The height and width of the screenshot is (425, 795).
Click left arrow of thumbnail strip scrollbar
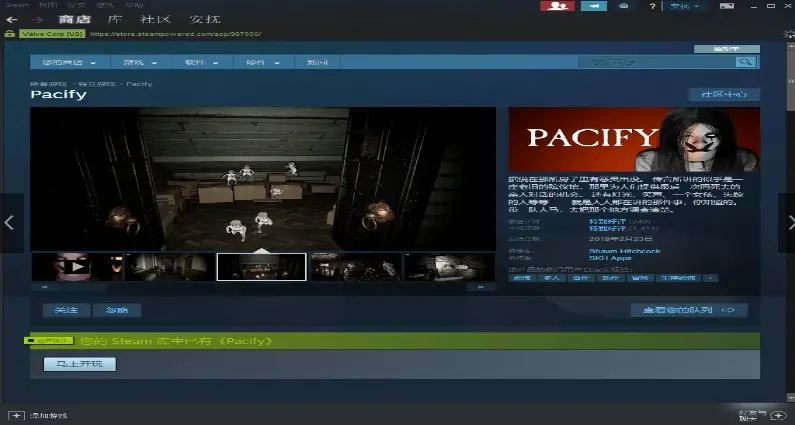(x=44, y=287)
